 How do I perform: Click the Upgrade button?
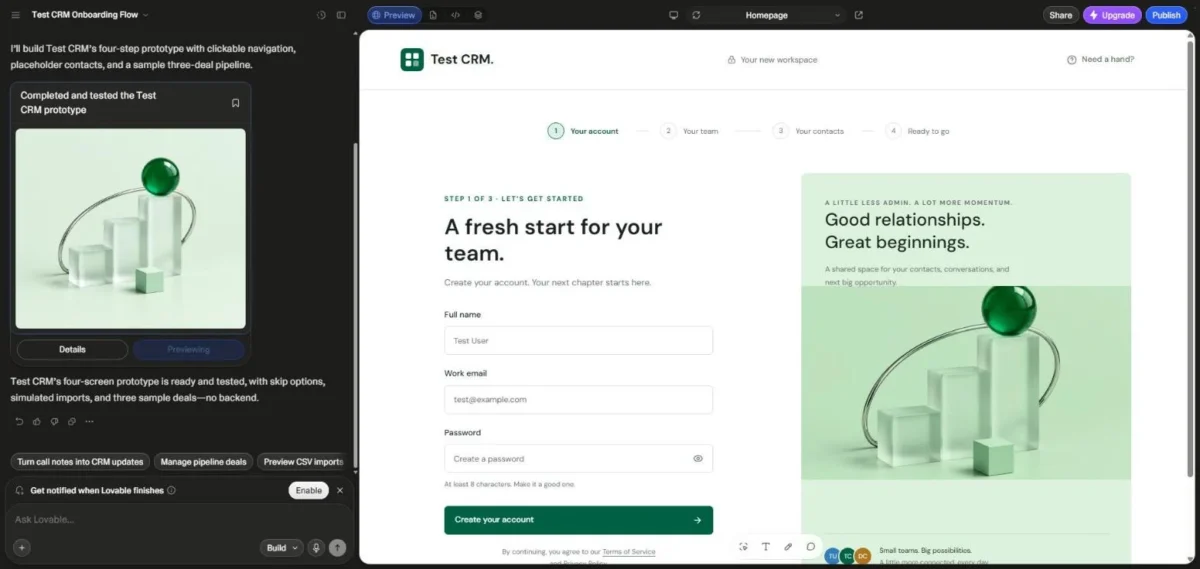[1112, 15]
